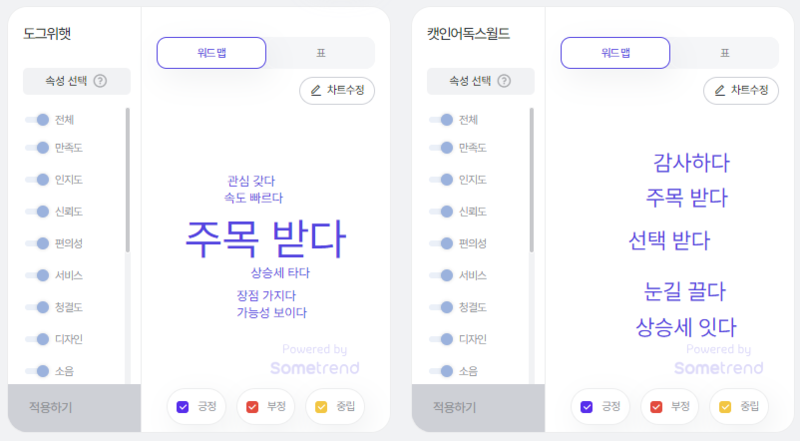Switch to 표 tab in 도그위햇 panel

pyautogui.click(x=321, y=53)
